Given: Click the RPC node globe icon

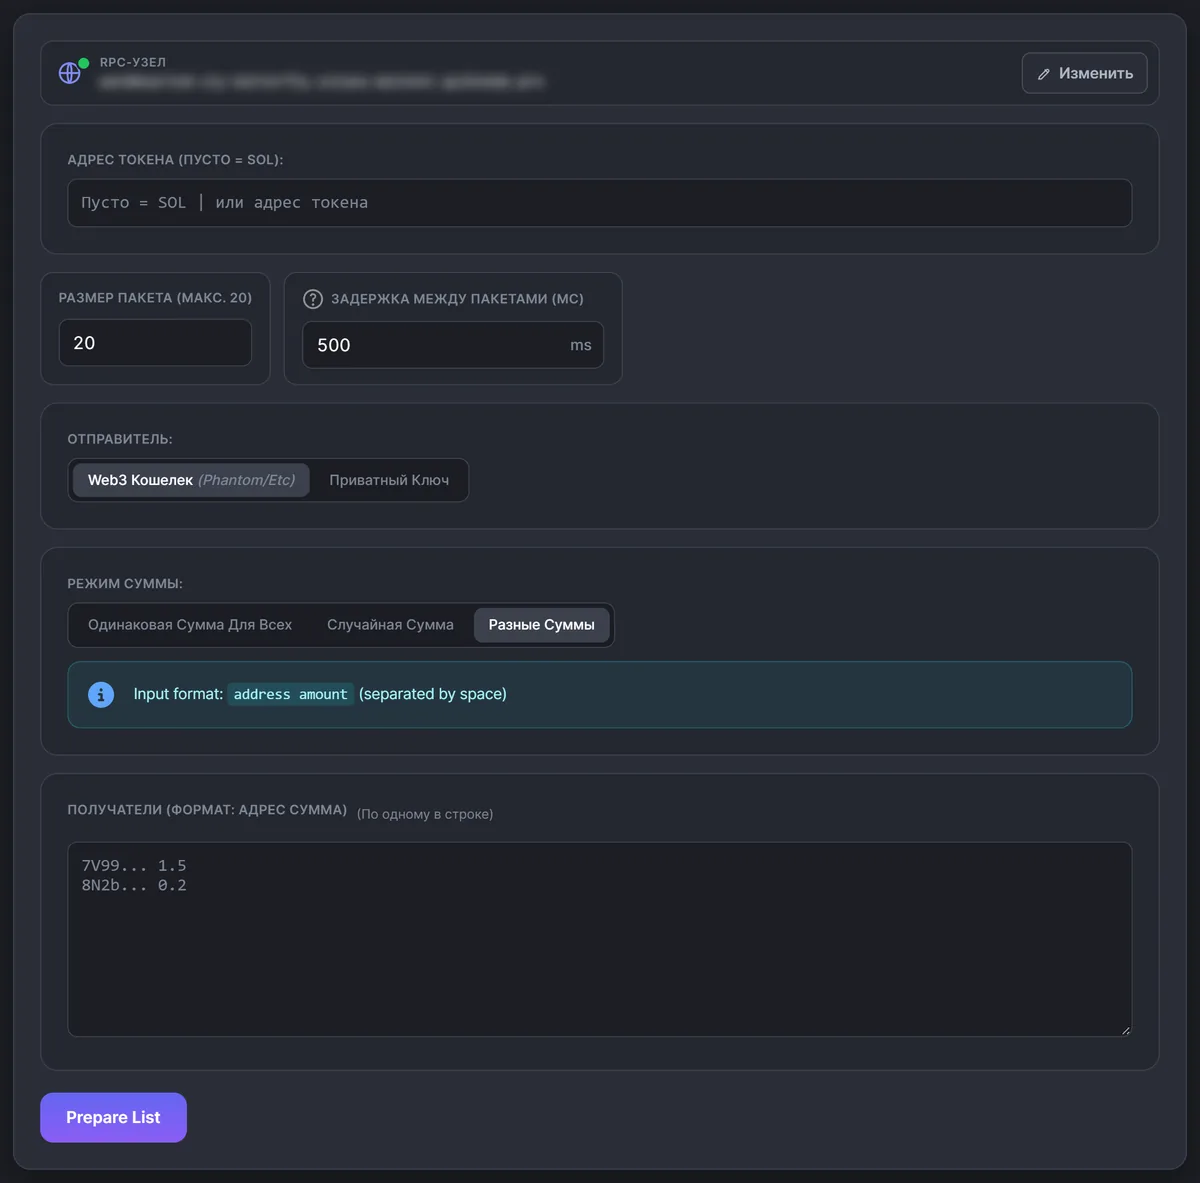Looking at the screenshot, I should pyautogui.click(x=69, y=73).
